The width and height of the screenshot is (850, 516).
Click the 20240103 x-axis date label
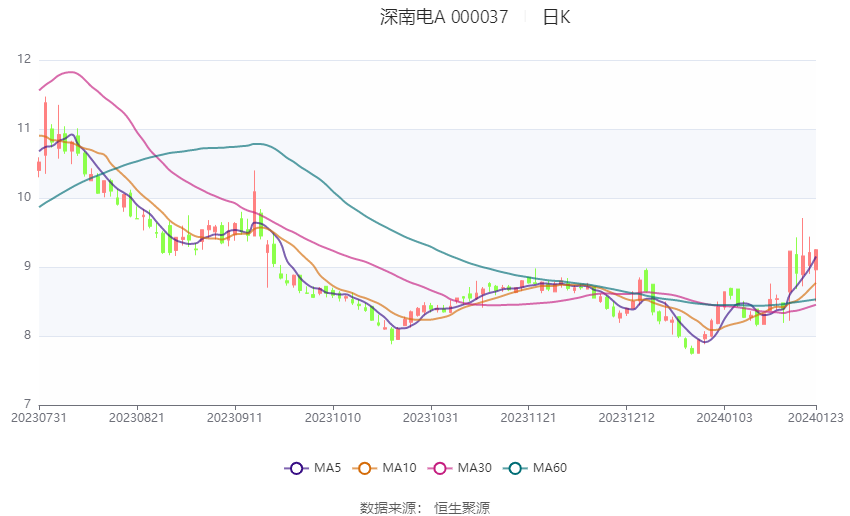click(x=724, y=418)
